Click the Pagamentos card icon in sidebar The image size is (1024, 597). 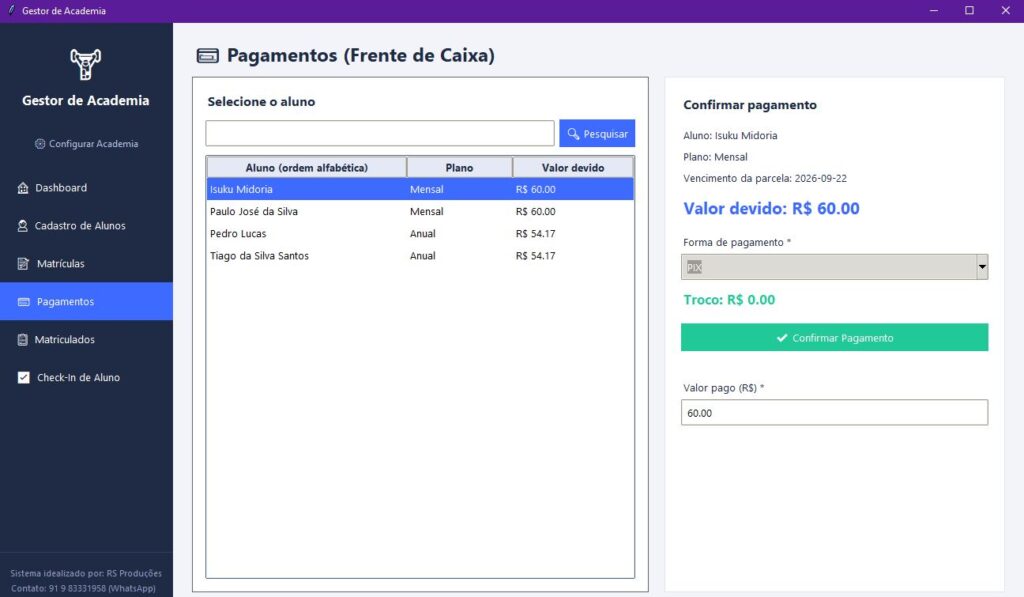pyautogui.click(x=24, y=302)
